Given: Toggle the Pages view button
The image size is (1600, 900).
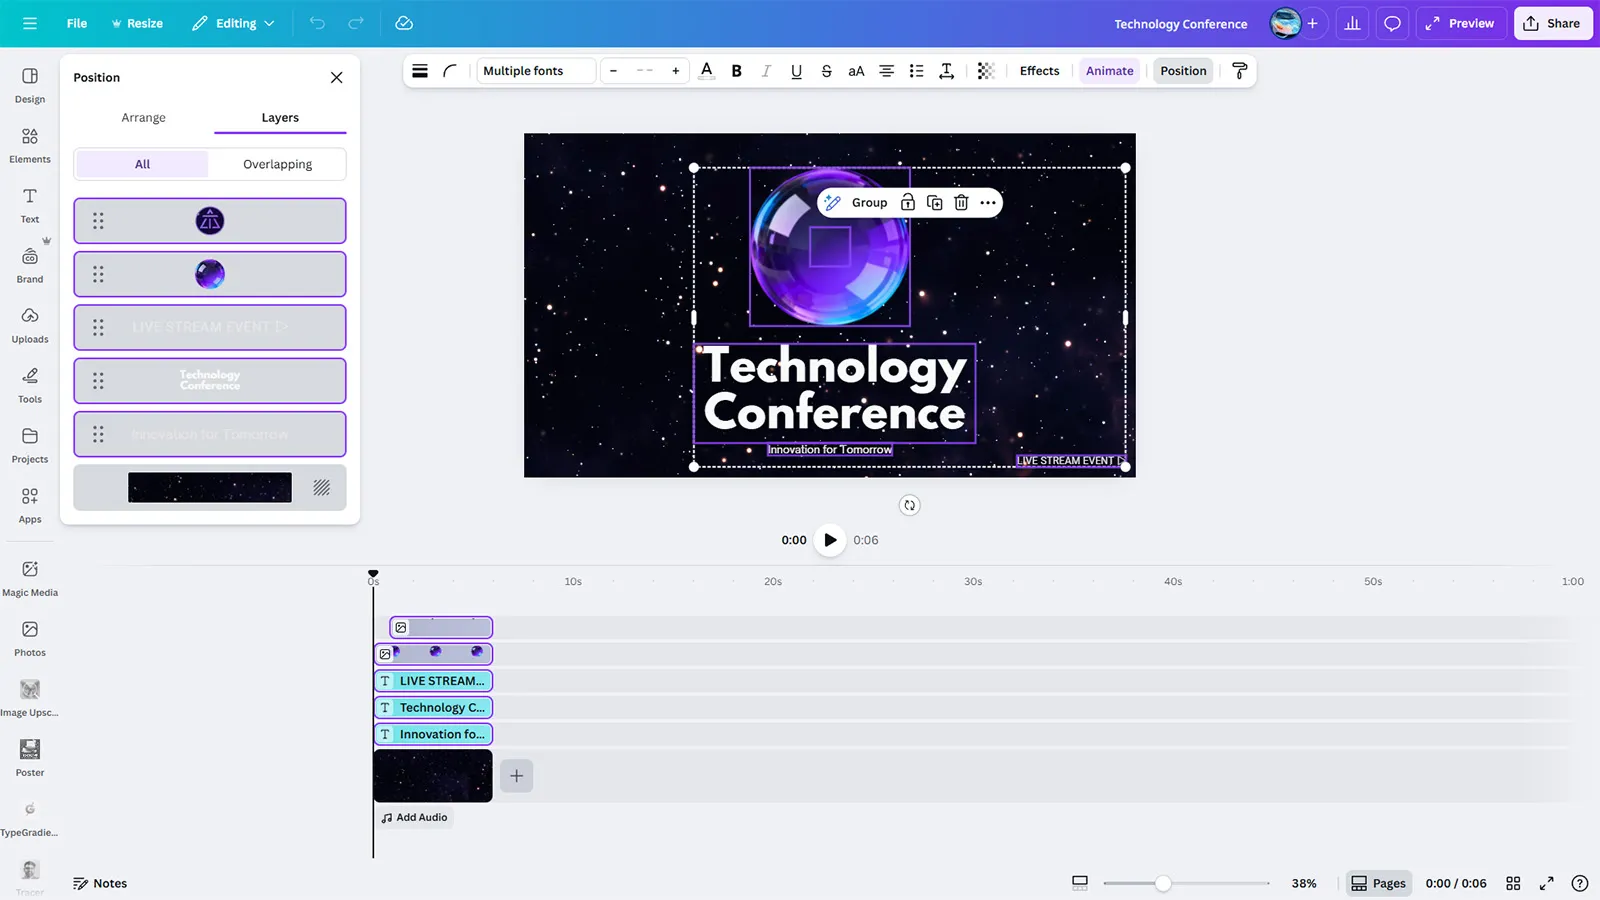Looking at the screenshot, I should point(1378,883).
